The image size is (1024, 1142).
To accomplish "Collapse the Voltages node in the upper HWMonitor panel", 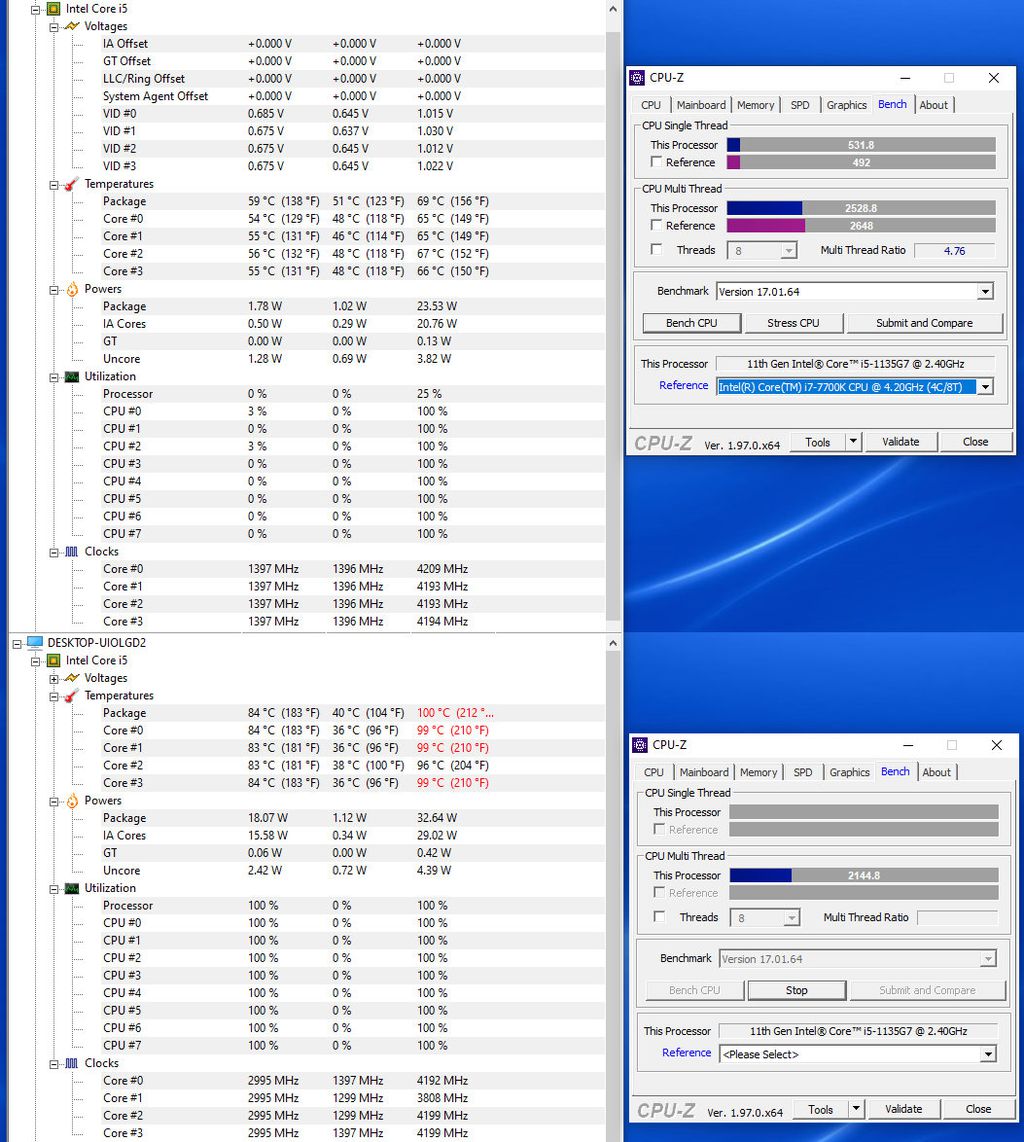I will (54, 27).
